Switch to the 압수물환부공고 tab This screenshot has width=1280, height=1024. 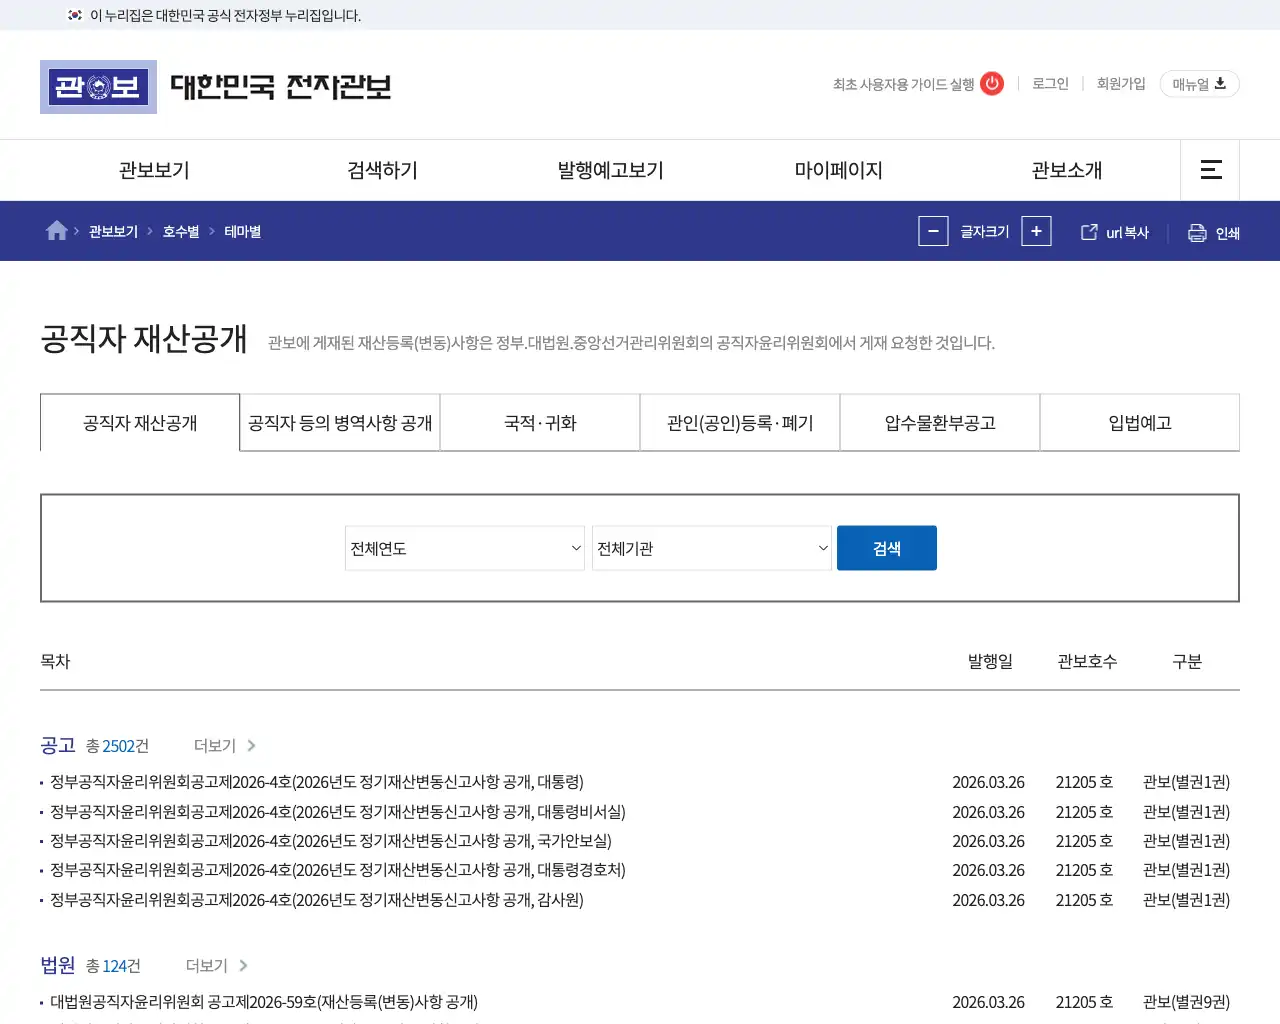tap(939, 422)
